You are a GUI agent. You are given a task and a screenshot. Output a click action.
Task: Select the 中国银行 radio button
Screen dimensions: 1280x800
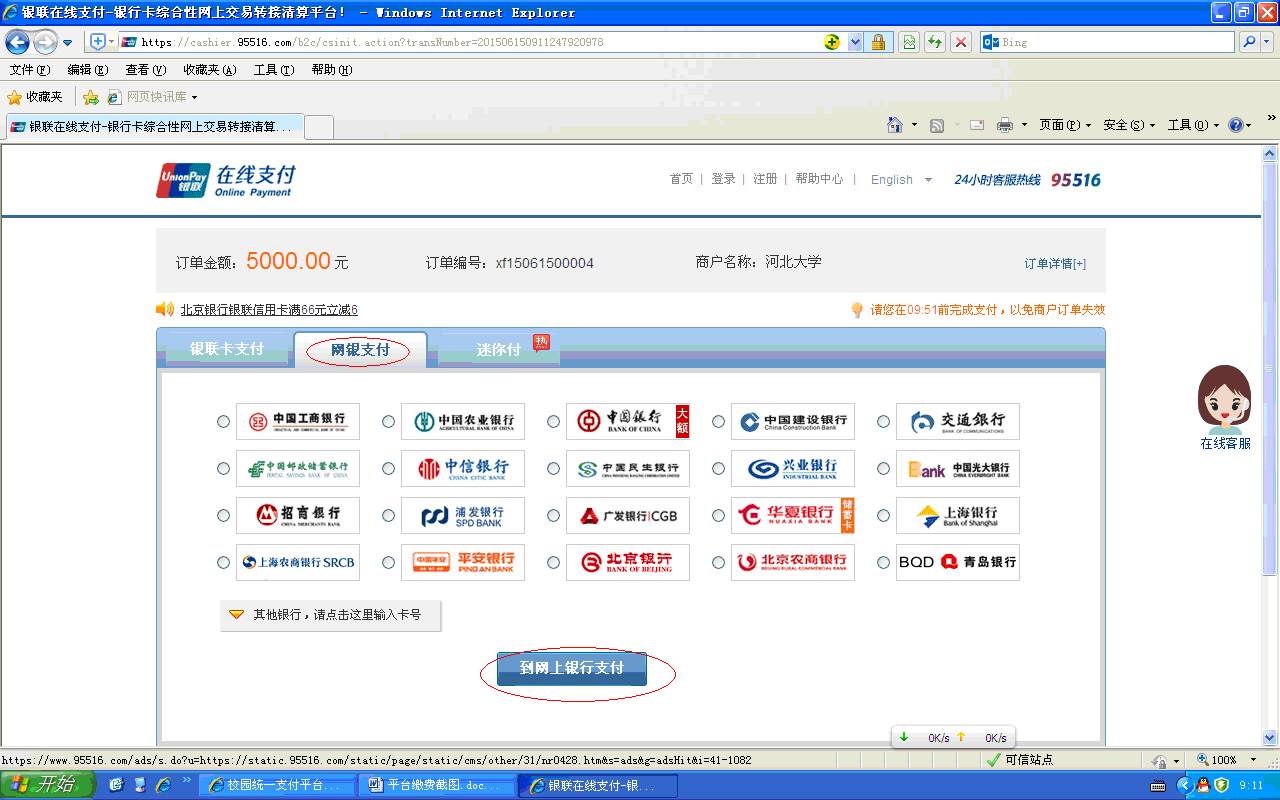pos(553,422)
